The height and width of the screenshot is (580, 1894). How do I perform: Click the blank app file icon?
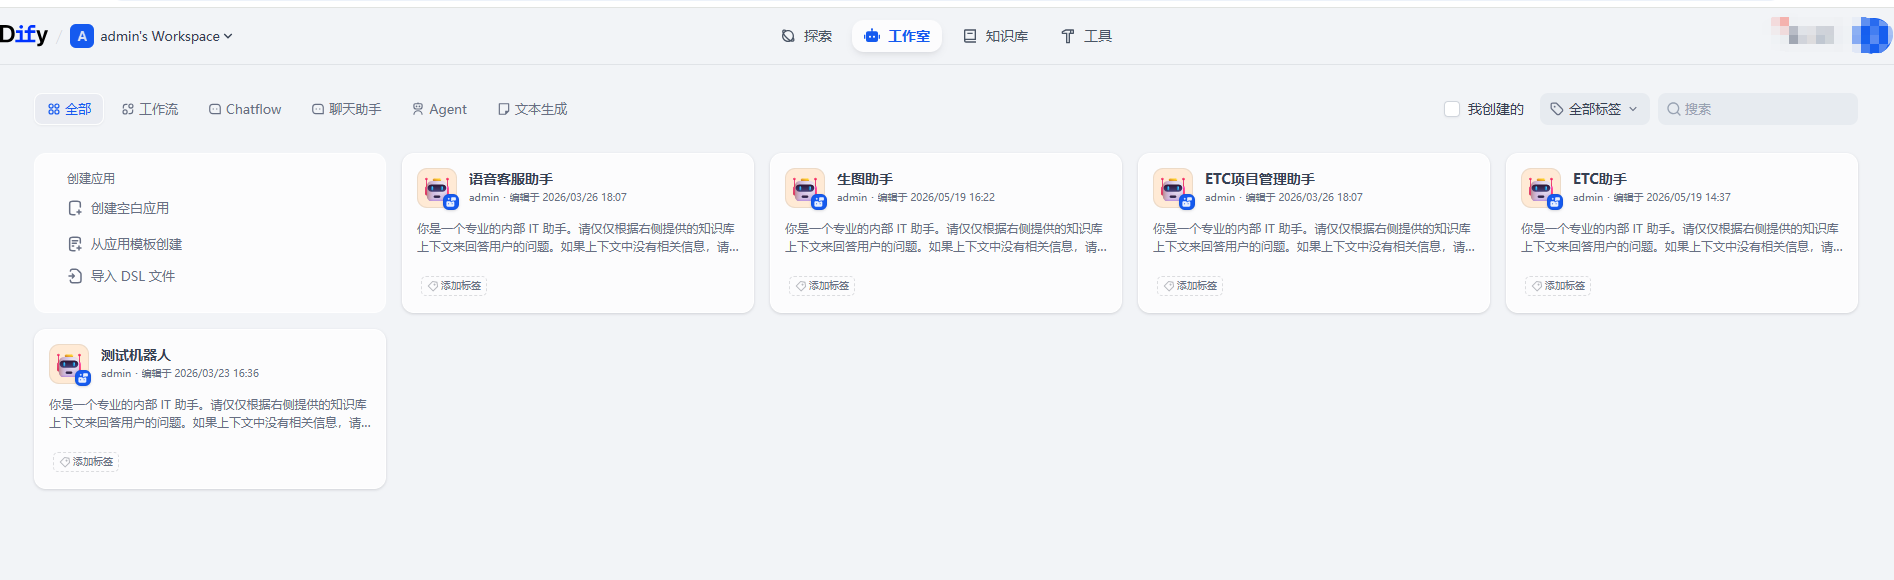(x=75, y=208)
